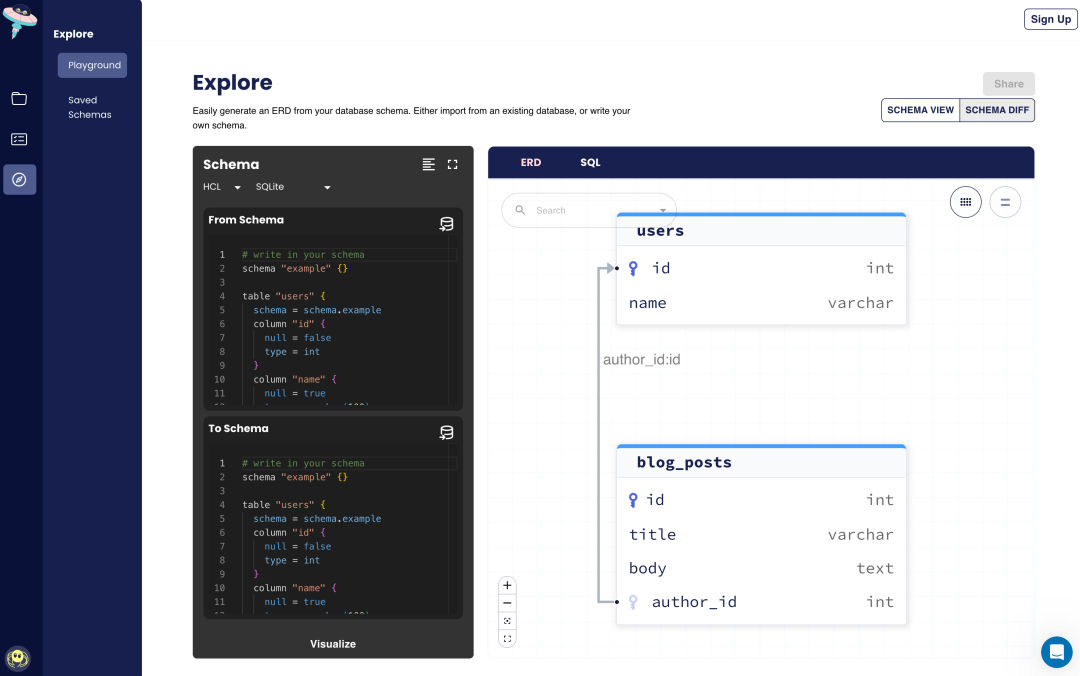This screenshot has width=1080, height=676.
Task: Open the HCL language dropdown
Action: (x=222, y=187)
